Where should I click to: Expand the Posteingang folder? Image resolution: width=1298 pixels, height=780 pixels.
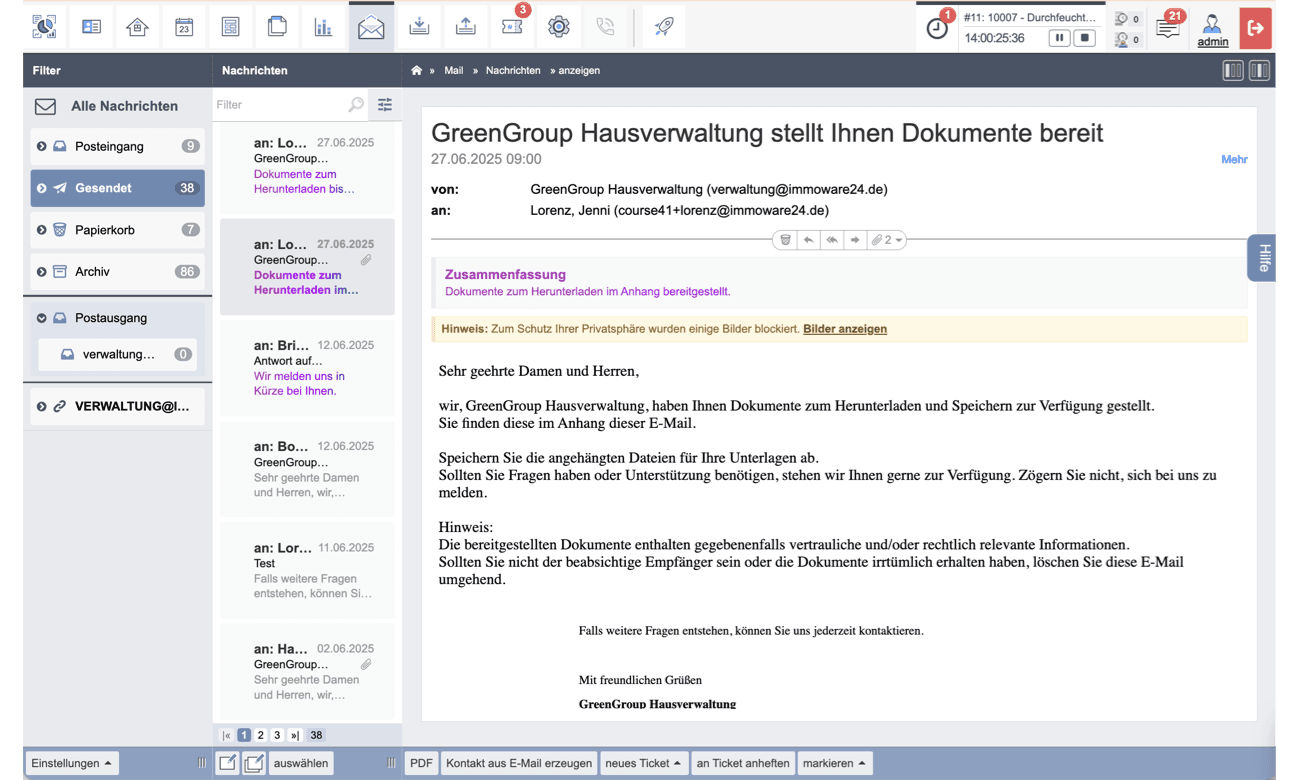coord(42,146)
